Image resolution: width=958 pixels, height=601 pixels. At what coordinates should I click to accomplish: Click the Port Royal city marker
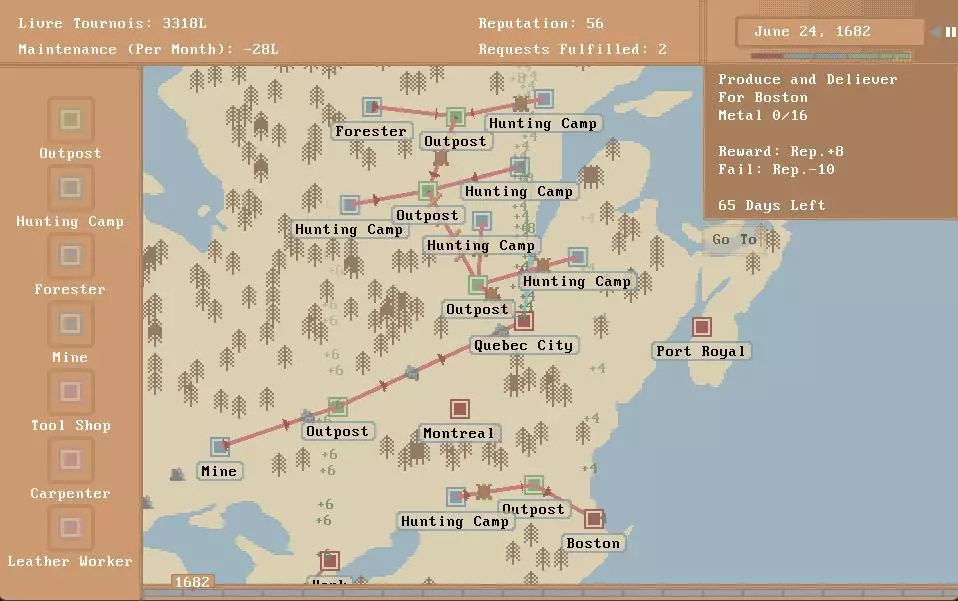click(x=702, y=328)
